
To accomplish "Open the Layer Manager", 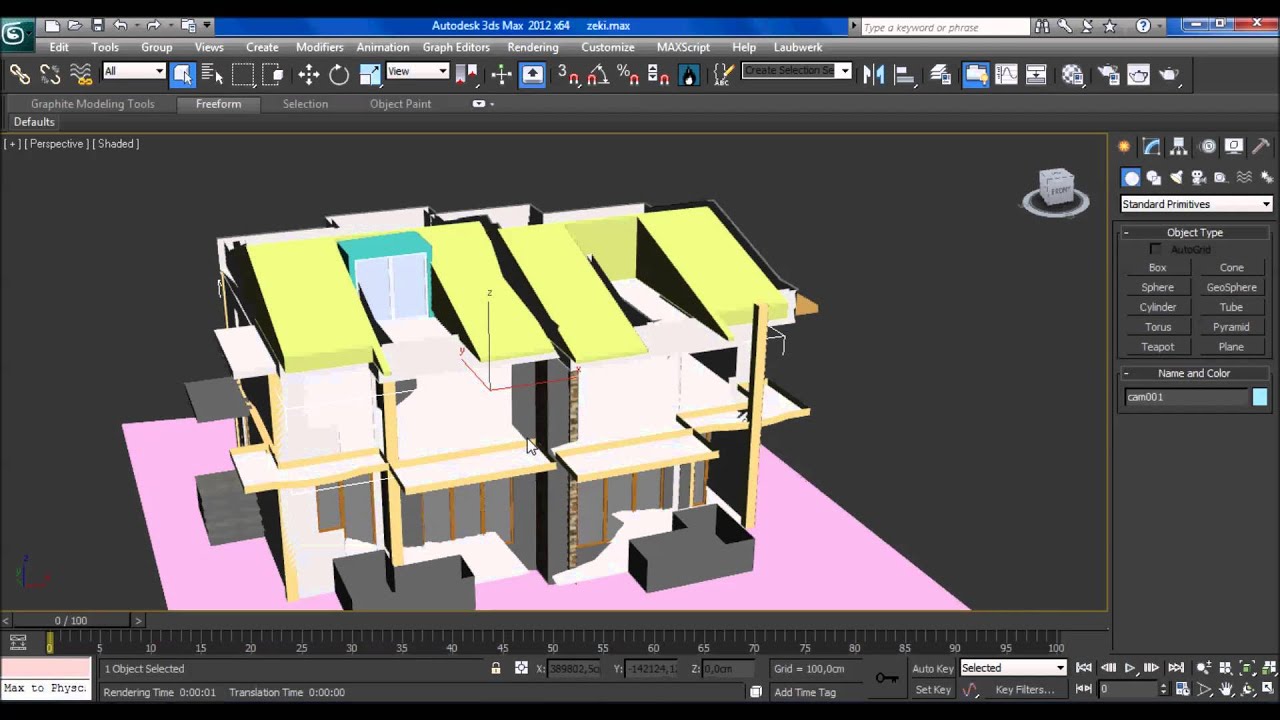I will click(x=941, y=74).
